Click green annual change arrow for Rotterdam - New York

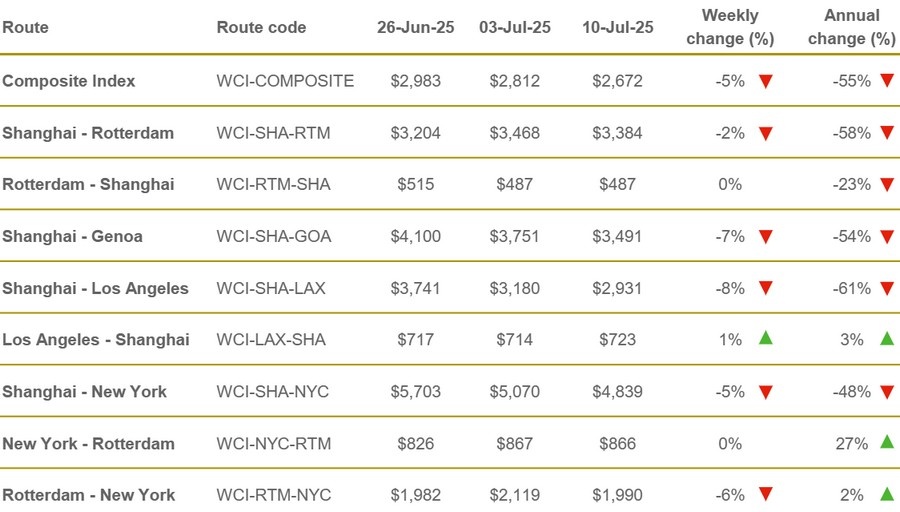click(x=887, y=494)
